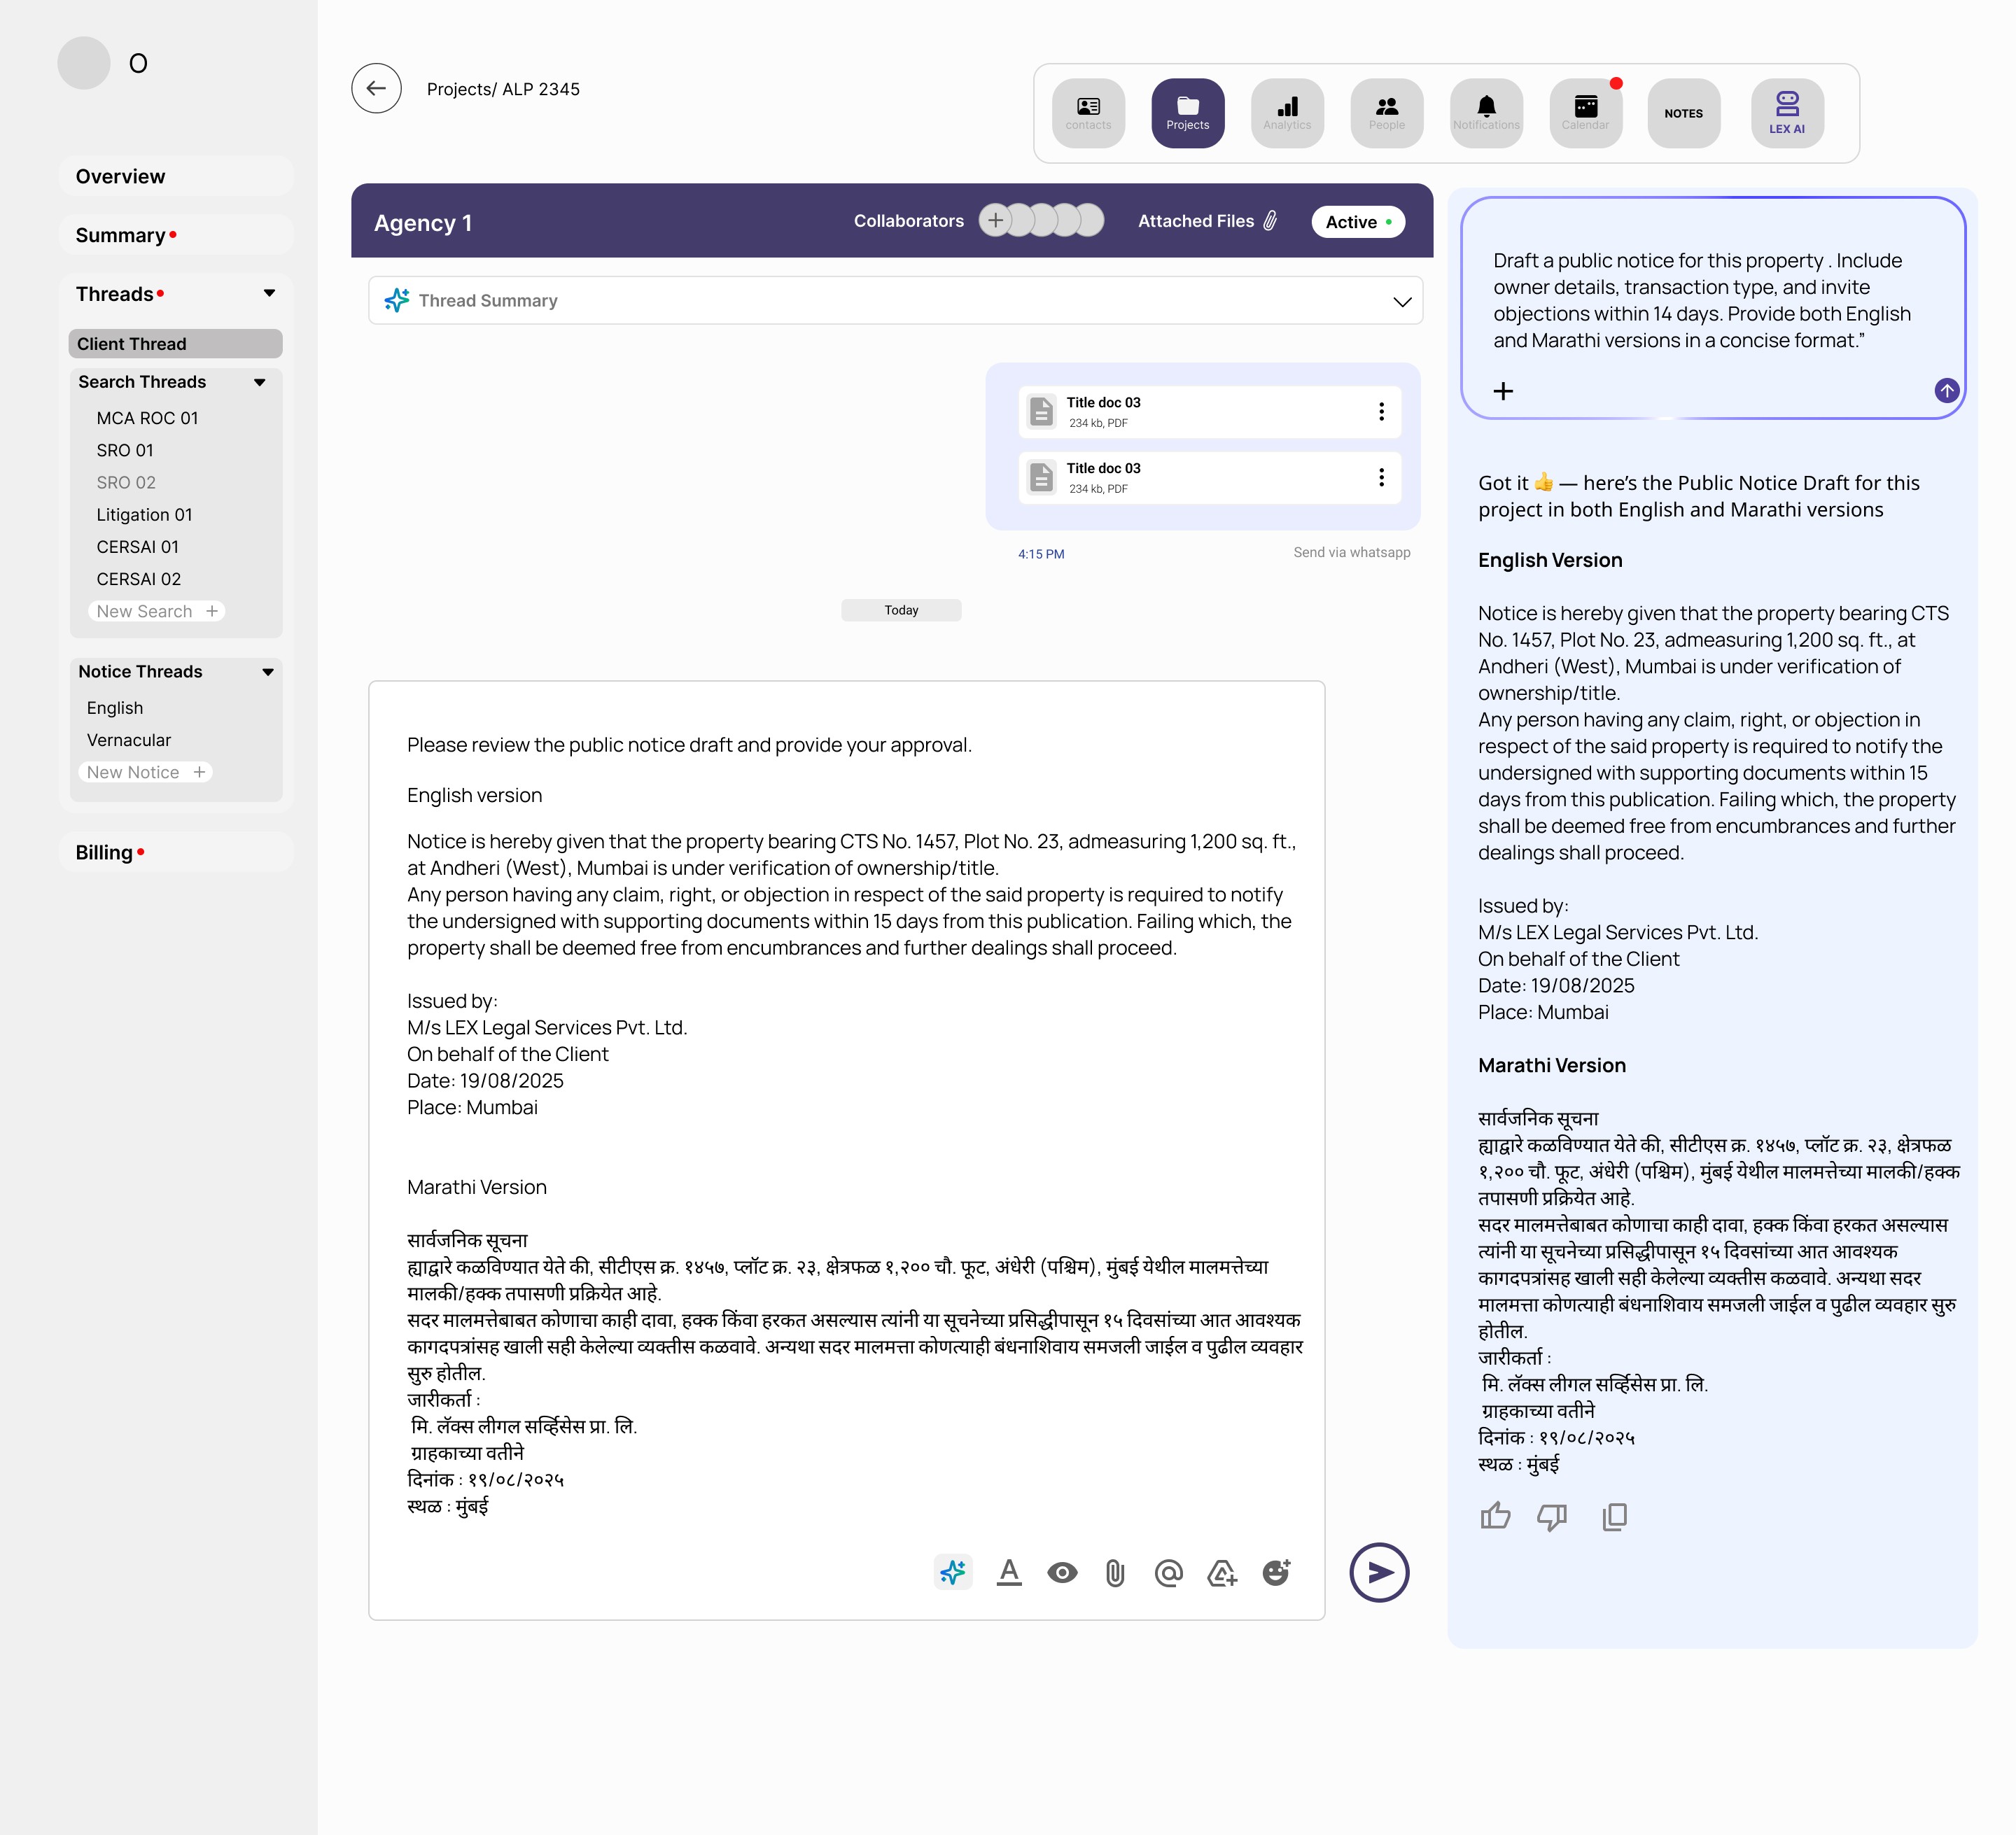Mention someone with the @ icon
2016x1835 pixels.
pos(1170,1572)
